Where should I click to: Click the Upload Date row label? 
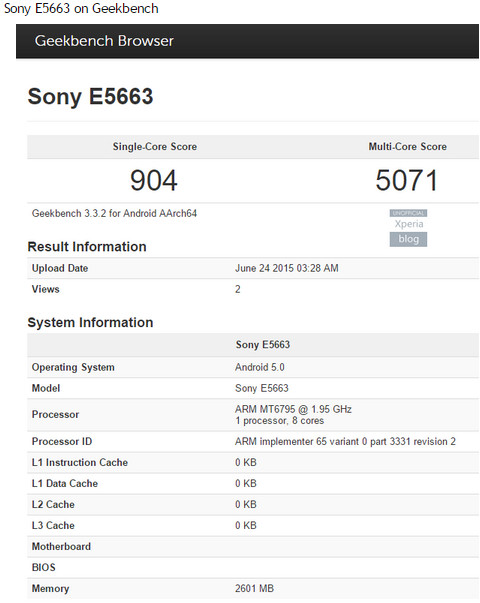coord(60,268)
